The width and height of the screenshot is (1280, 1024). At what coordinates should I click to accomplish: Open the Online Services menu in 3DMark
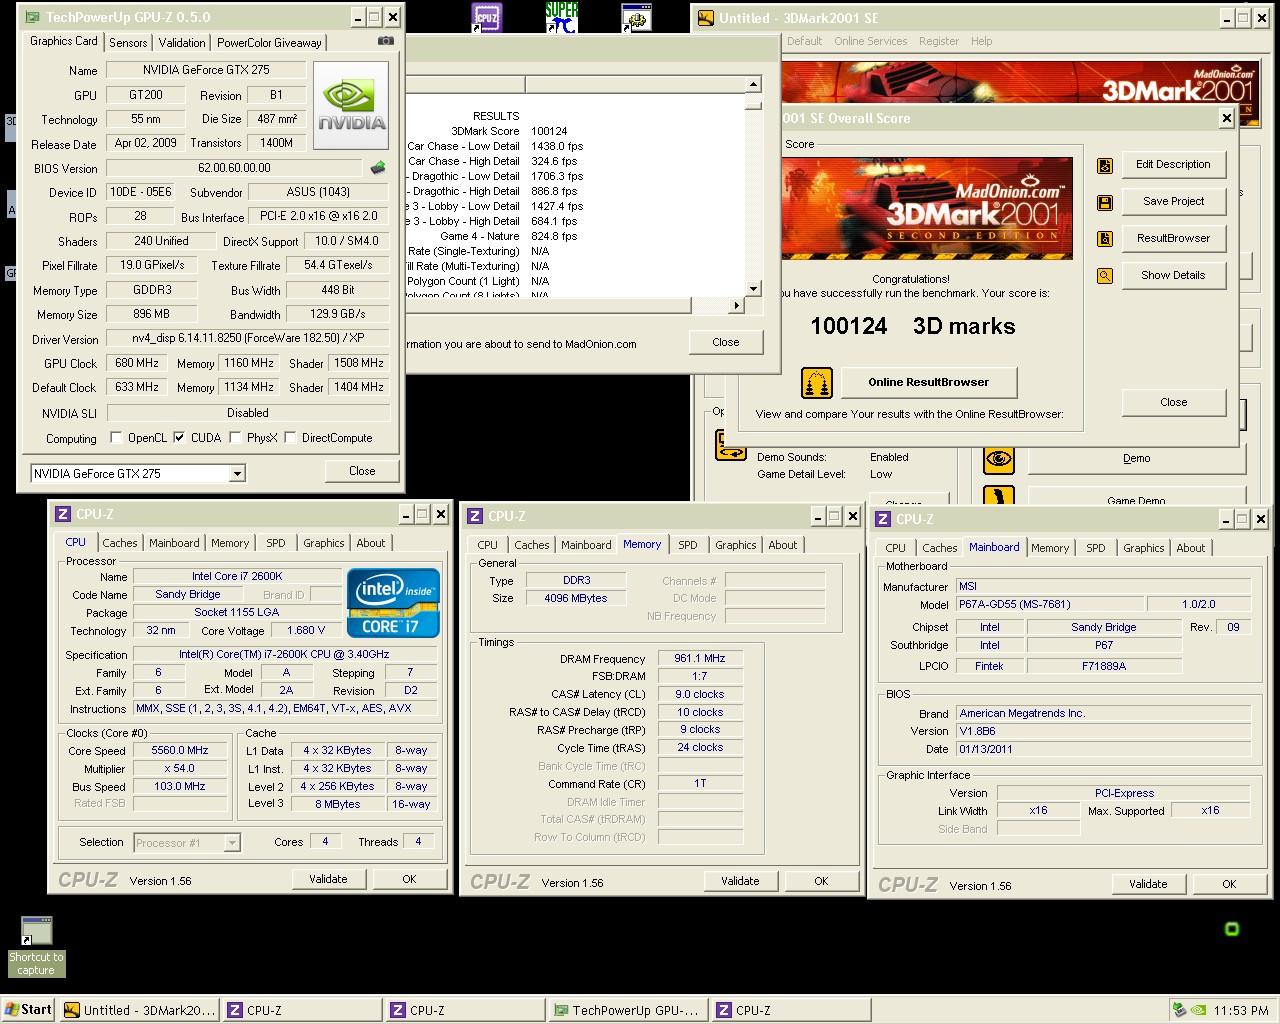870,41
